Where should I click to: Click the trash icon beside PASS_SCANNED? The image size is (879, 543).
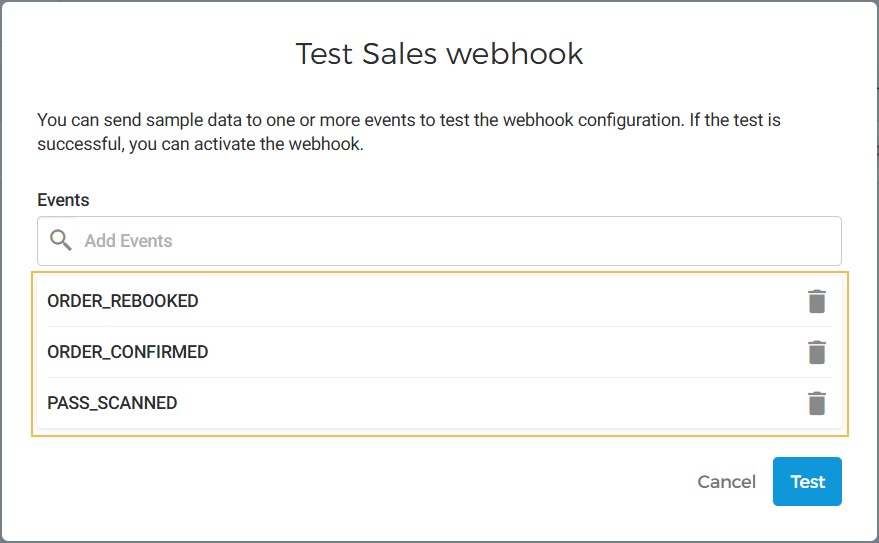(817, 403)
